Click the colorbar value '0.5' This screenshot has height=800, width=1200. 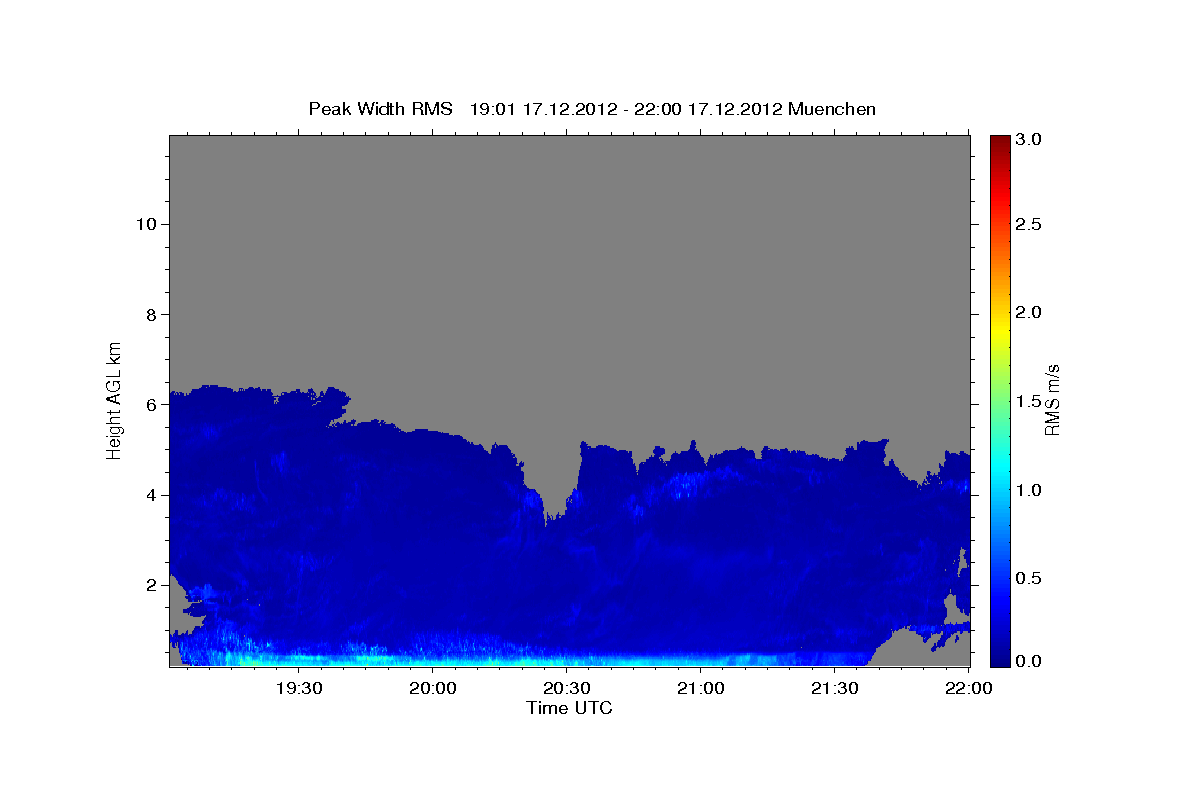coord(1030,578)
